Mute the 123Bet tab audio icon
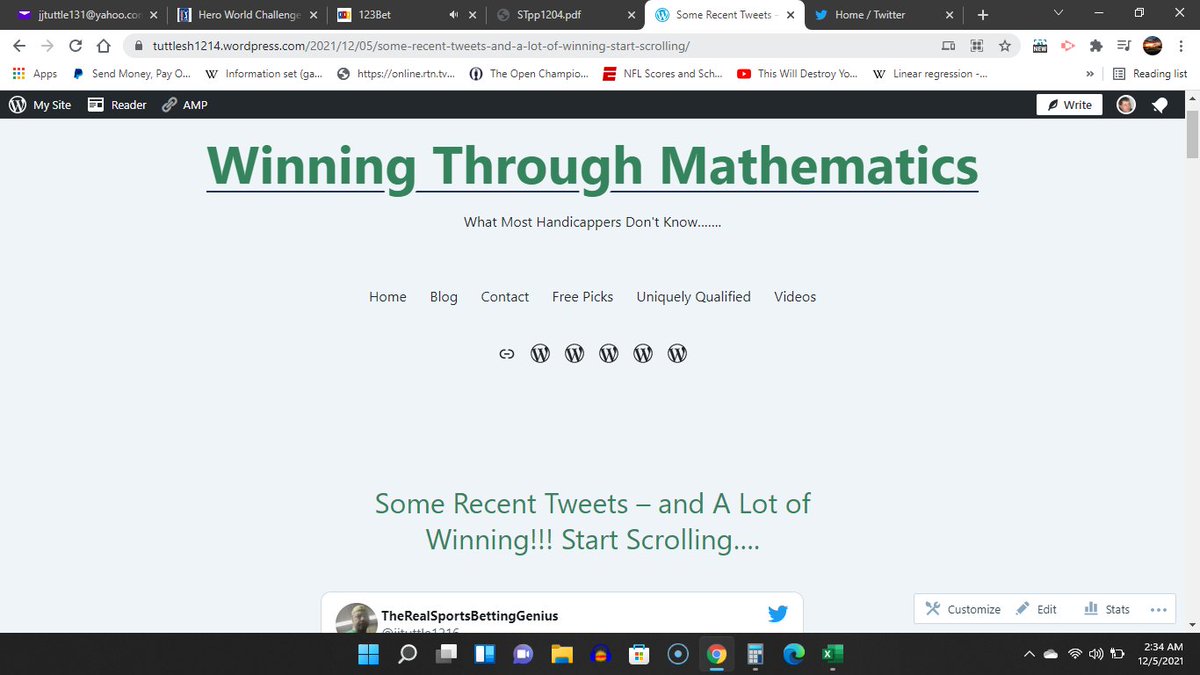Screen dimensions: 1200x675 point(454,15)
